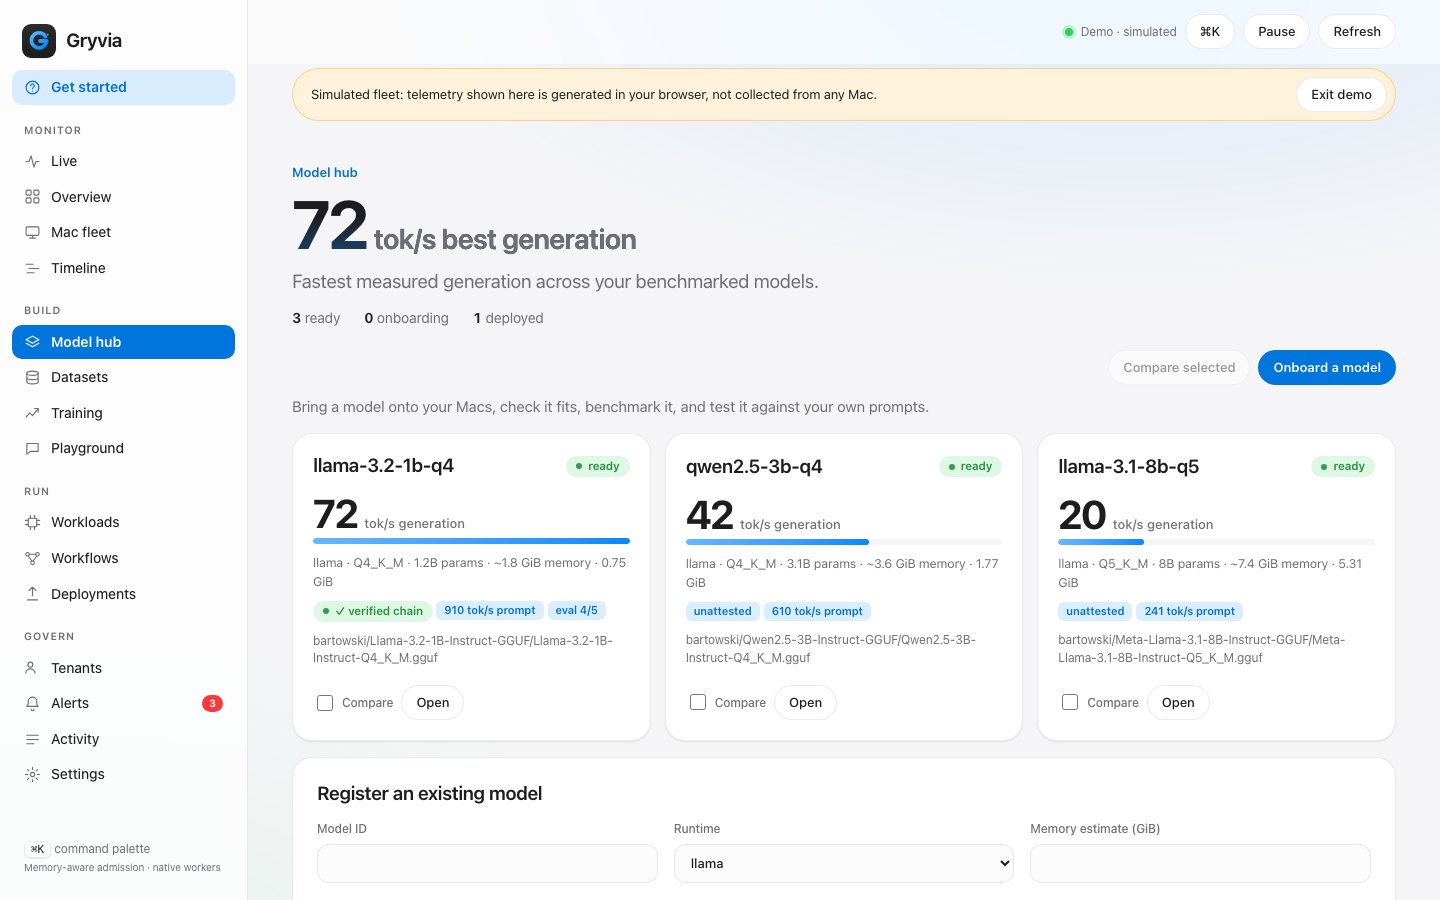Viewport: 1440px width, 900px height.
Task: Click the verified chain badge
Action: [x=372, y=611]
